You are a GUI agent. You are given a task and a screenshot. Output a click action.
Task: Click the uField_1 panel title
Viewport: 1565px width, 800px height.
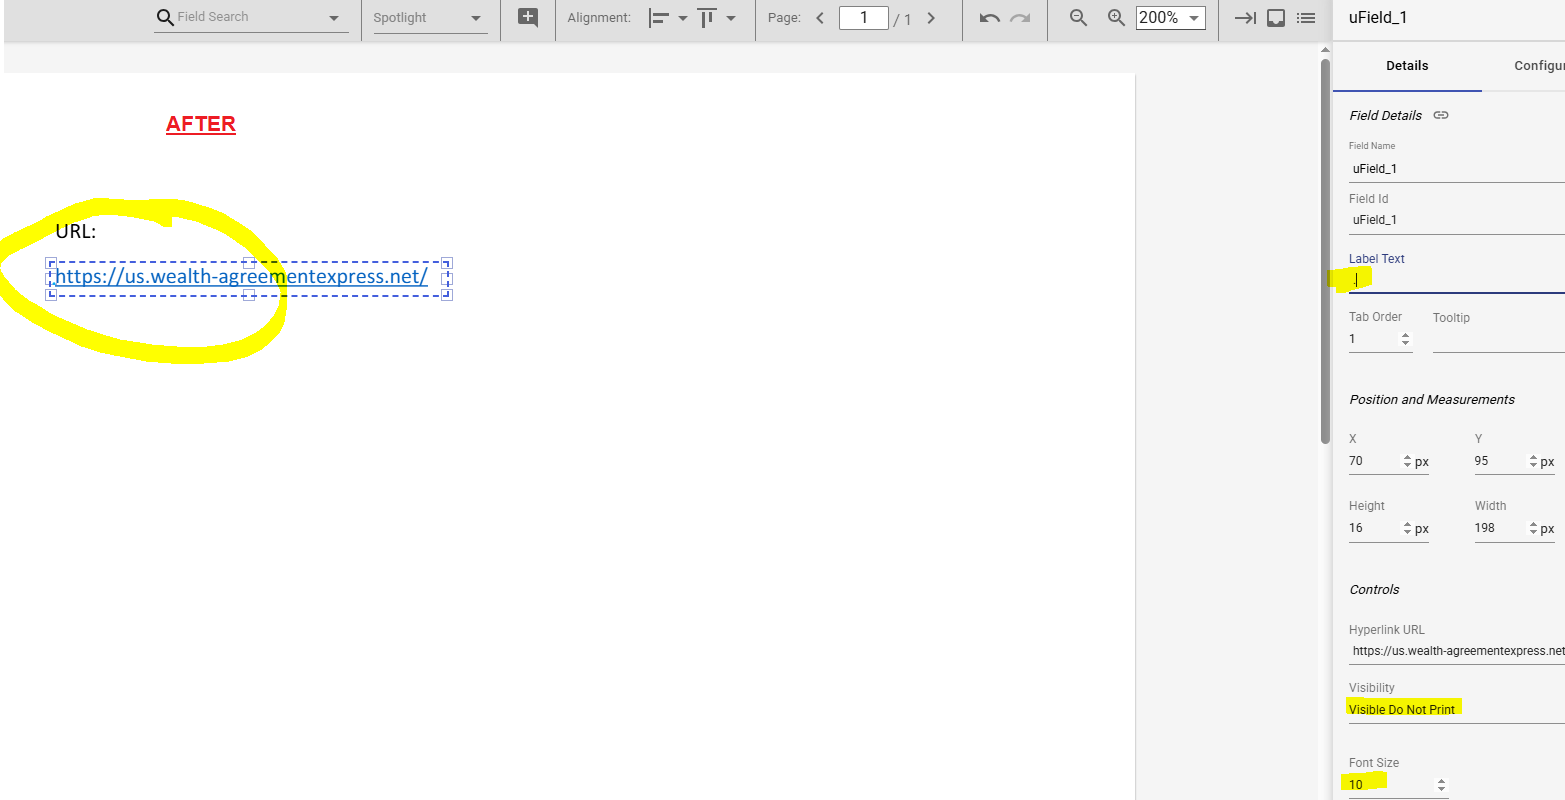[1378, 18]
